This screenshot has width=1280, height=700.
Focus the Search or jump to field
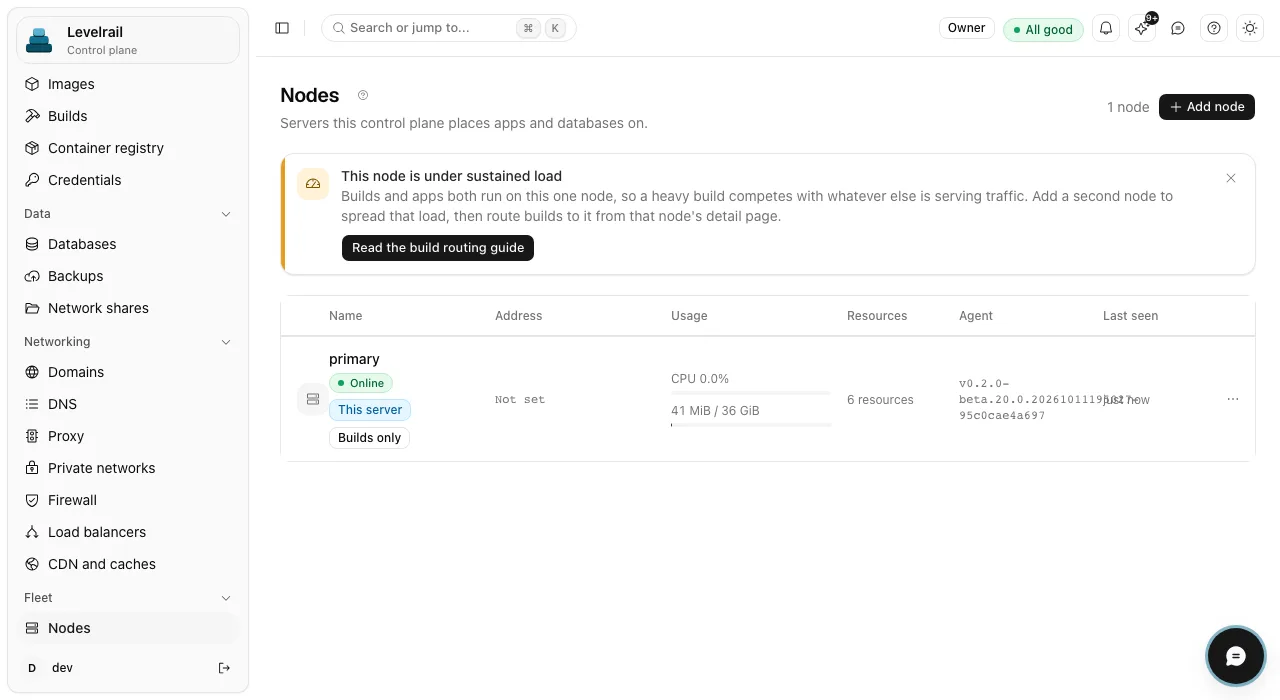(449, 28)
